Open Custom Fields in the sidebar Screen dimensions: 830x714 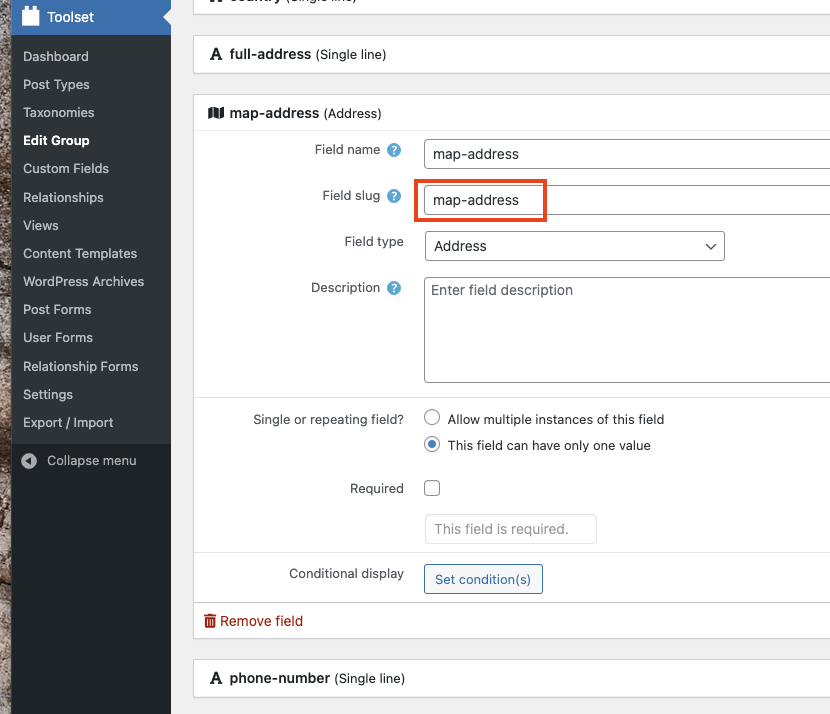[66, 169]
